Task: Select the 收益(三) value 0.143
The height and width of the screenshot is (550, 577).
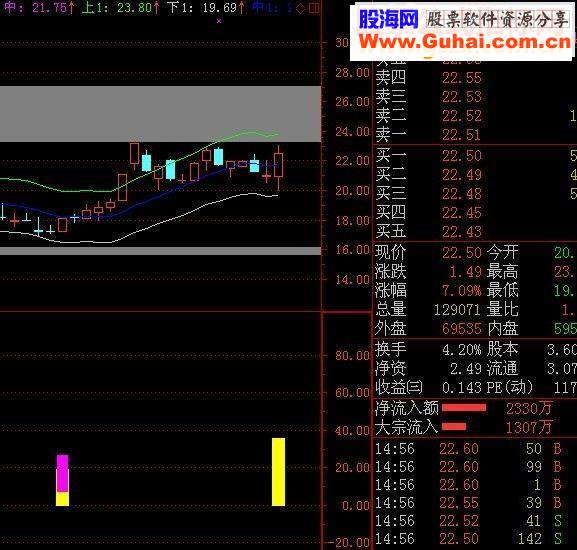Action: pyautogui.click(x=461, y=388)
